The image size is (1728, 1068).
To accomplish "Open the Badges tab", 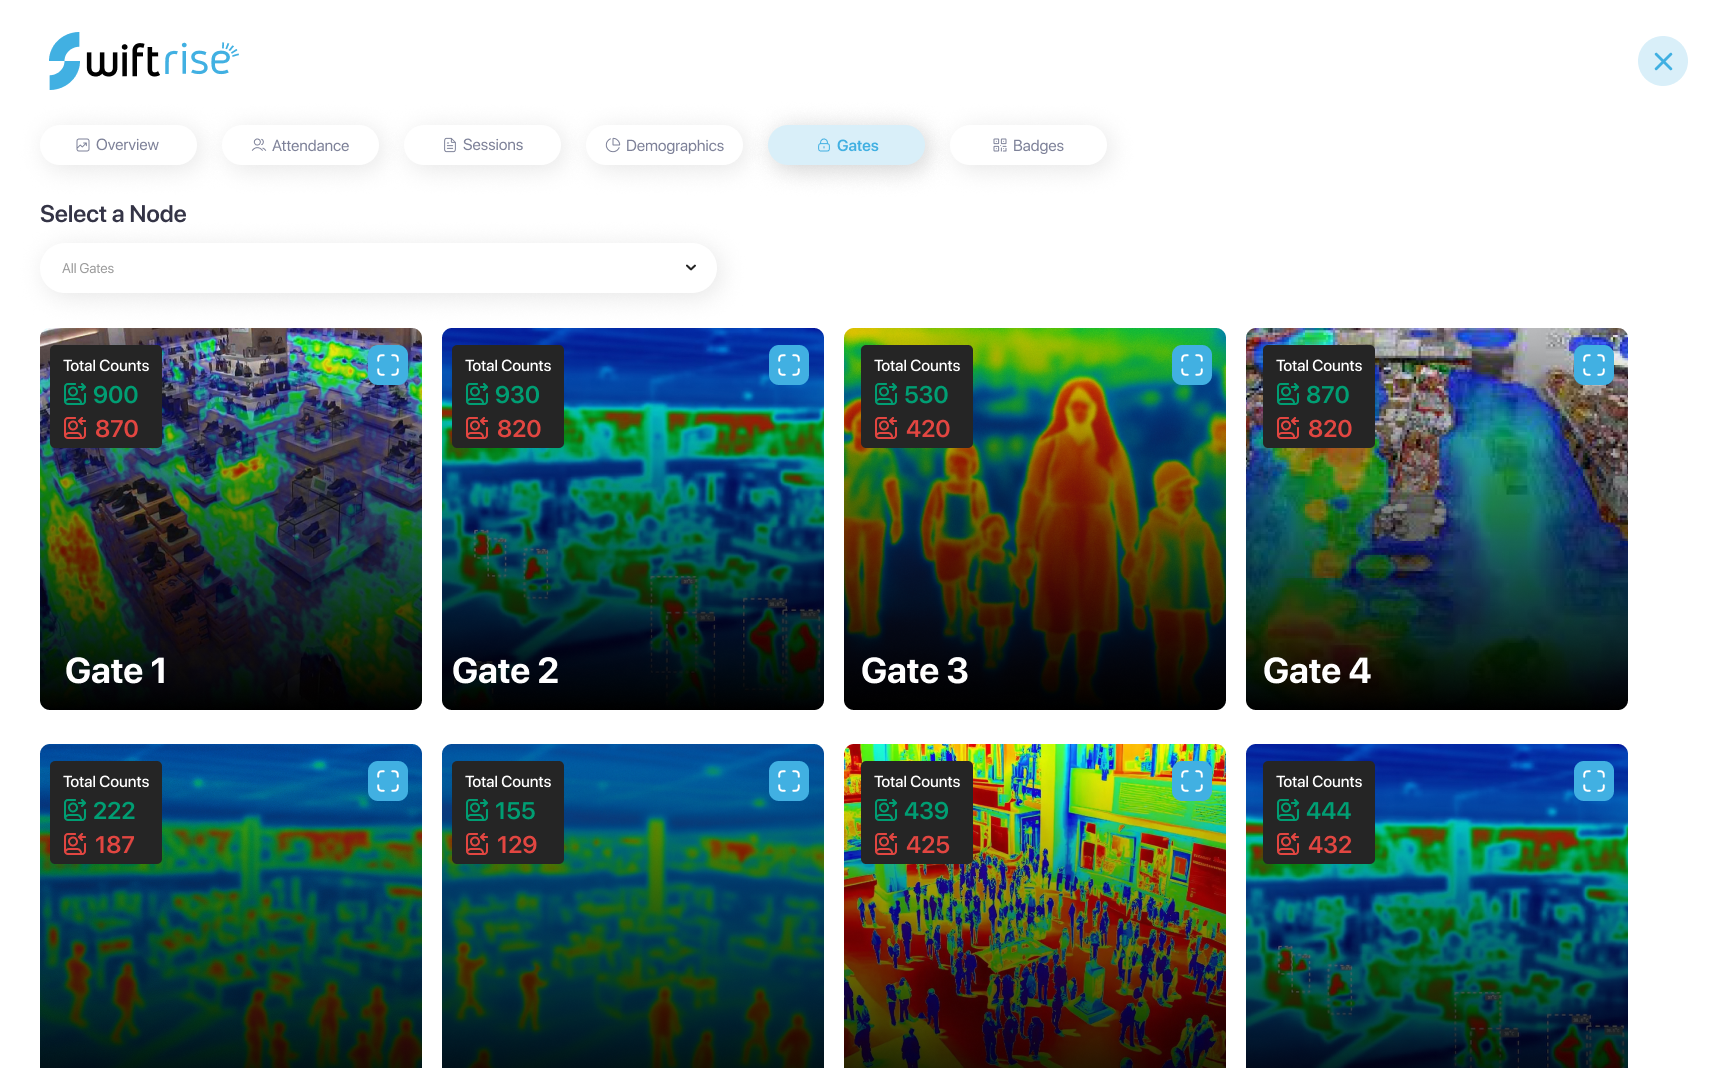I will point(1028,145).
